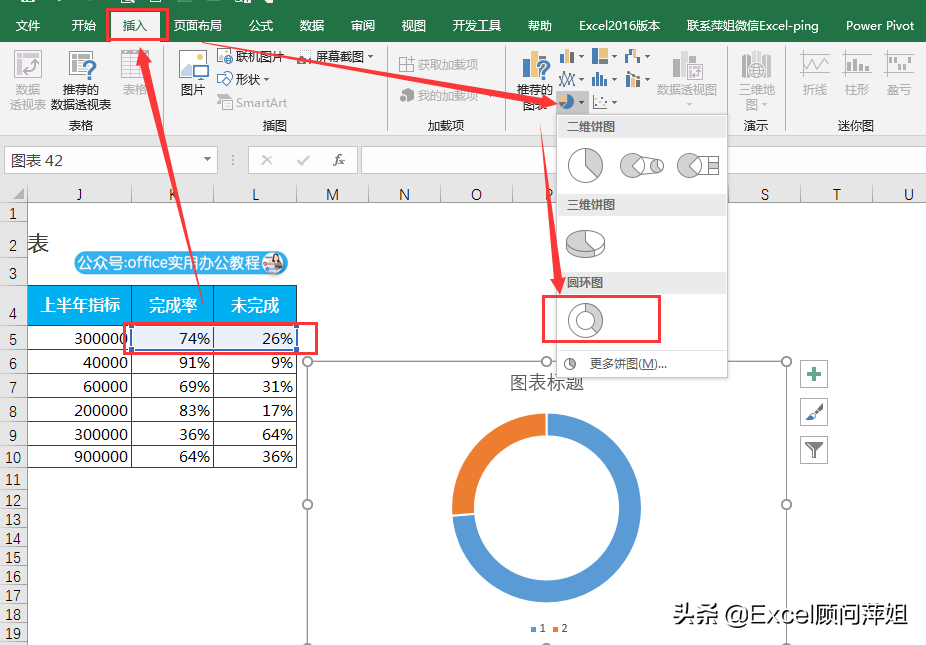926x645 pixels.
Task: Open 更多饼图 more pie charts
Action: [x=628, y=364]
